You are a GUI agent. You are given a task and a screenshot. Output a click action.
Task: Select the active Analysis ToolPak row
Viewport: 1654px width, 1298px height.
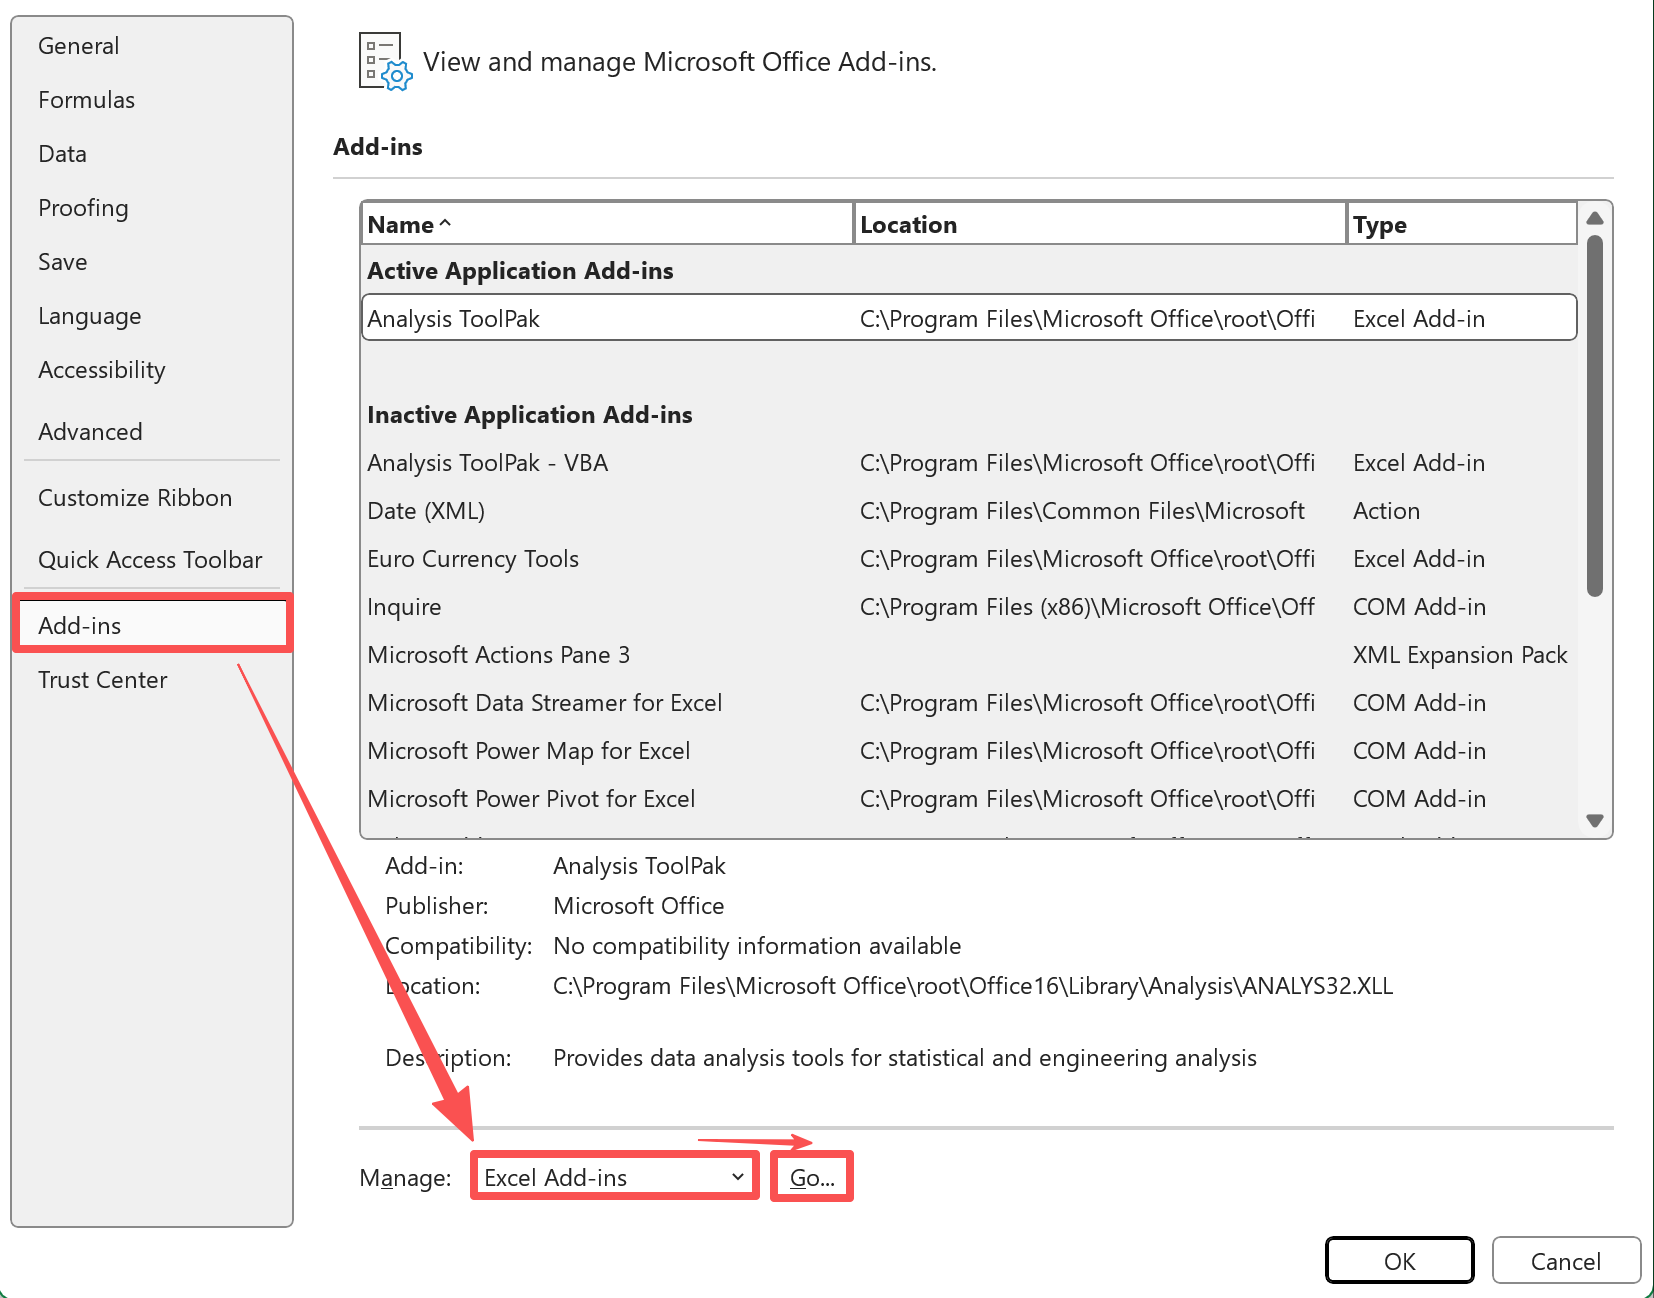968,318
